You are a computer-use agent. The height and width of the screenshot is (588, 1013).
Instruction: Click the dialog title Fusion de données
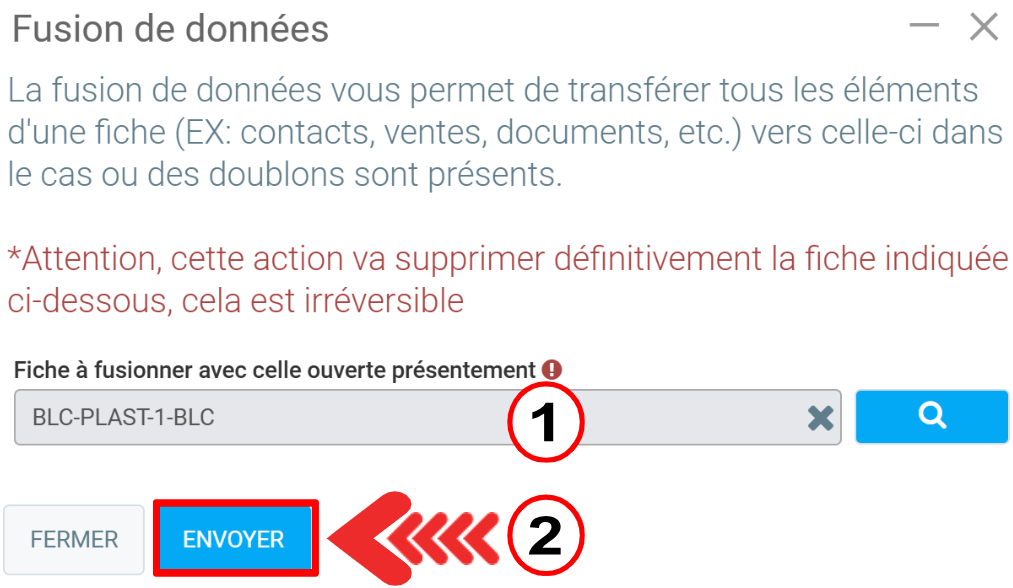click(x=170, y=30)
